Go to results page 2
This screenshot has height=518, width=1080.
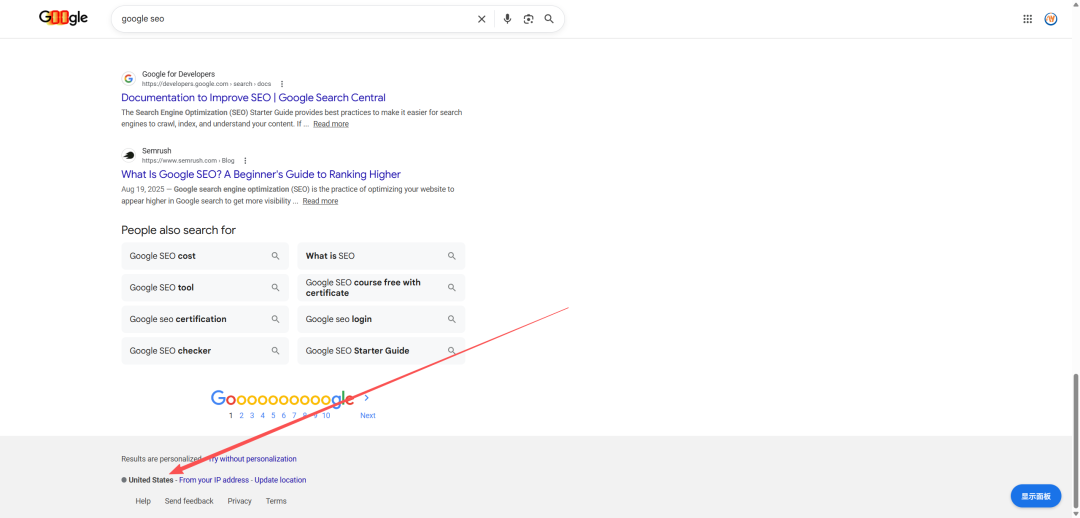click(241, 415)
